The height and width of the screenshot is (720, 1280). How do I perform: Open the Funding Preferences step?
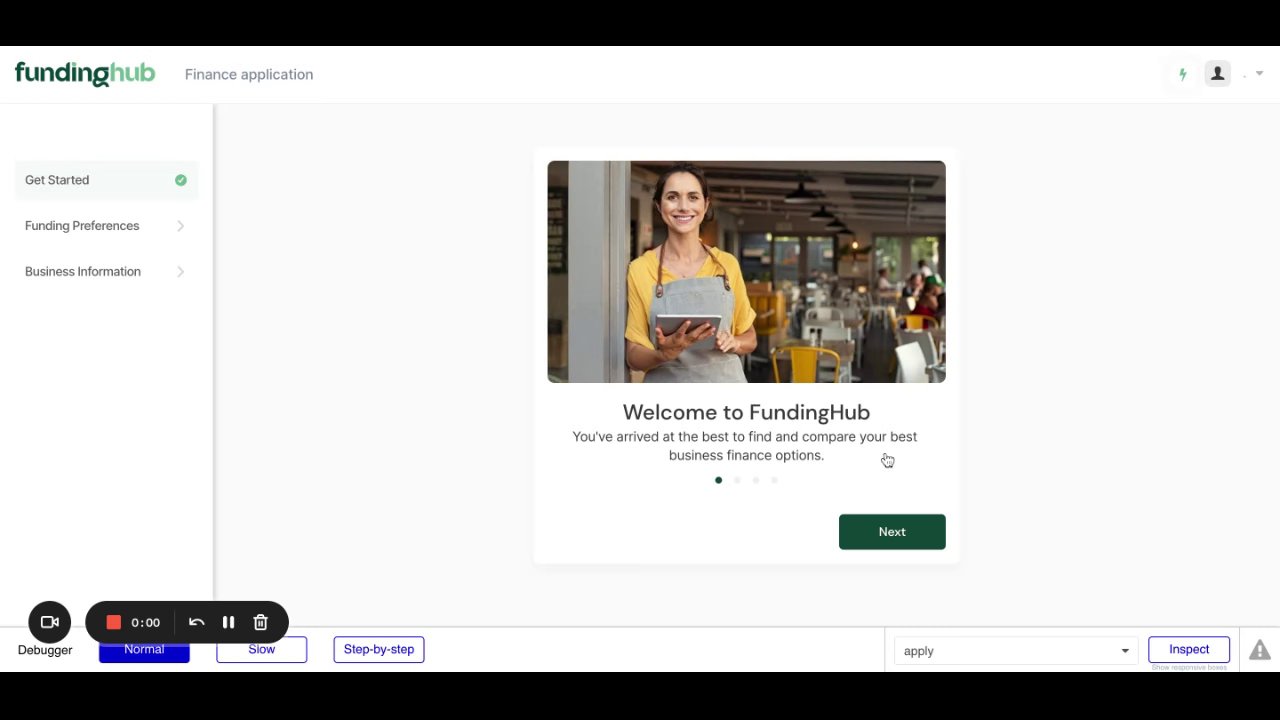coord(106,226)
